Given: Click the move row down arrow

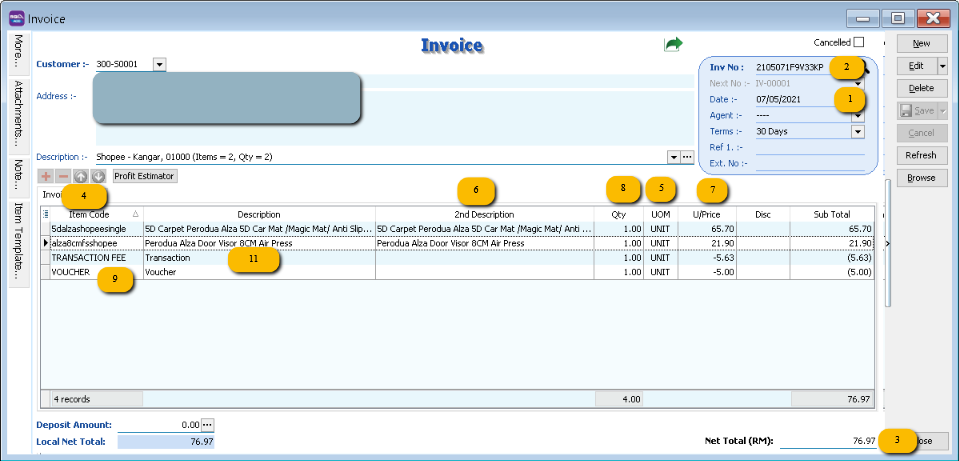Looking at the screenshot, I should [x=97, y=176].
